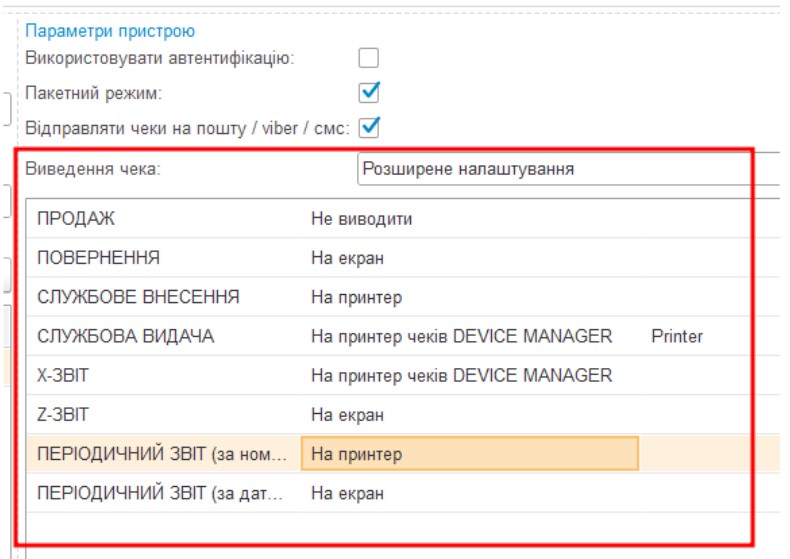
Task: Toggle Відправляти чеки на пошту / viber / смс
Action: 369,127
